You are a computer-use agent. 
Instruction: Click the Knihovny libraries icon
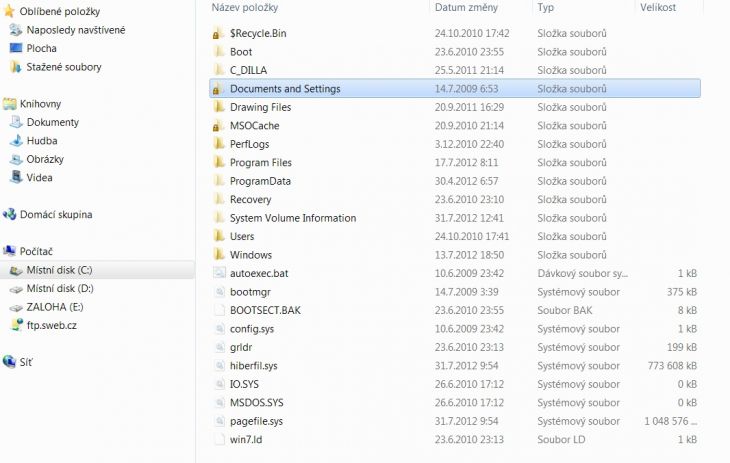pos(9,104)
